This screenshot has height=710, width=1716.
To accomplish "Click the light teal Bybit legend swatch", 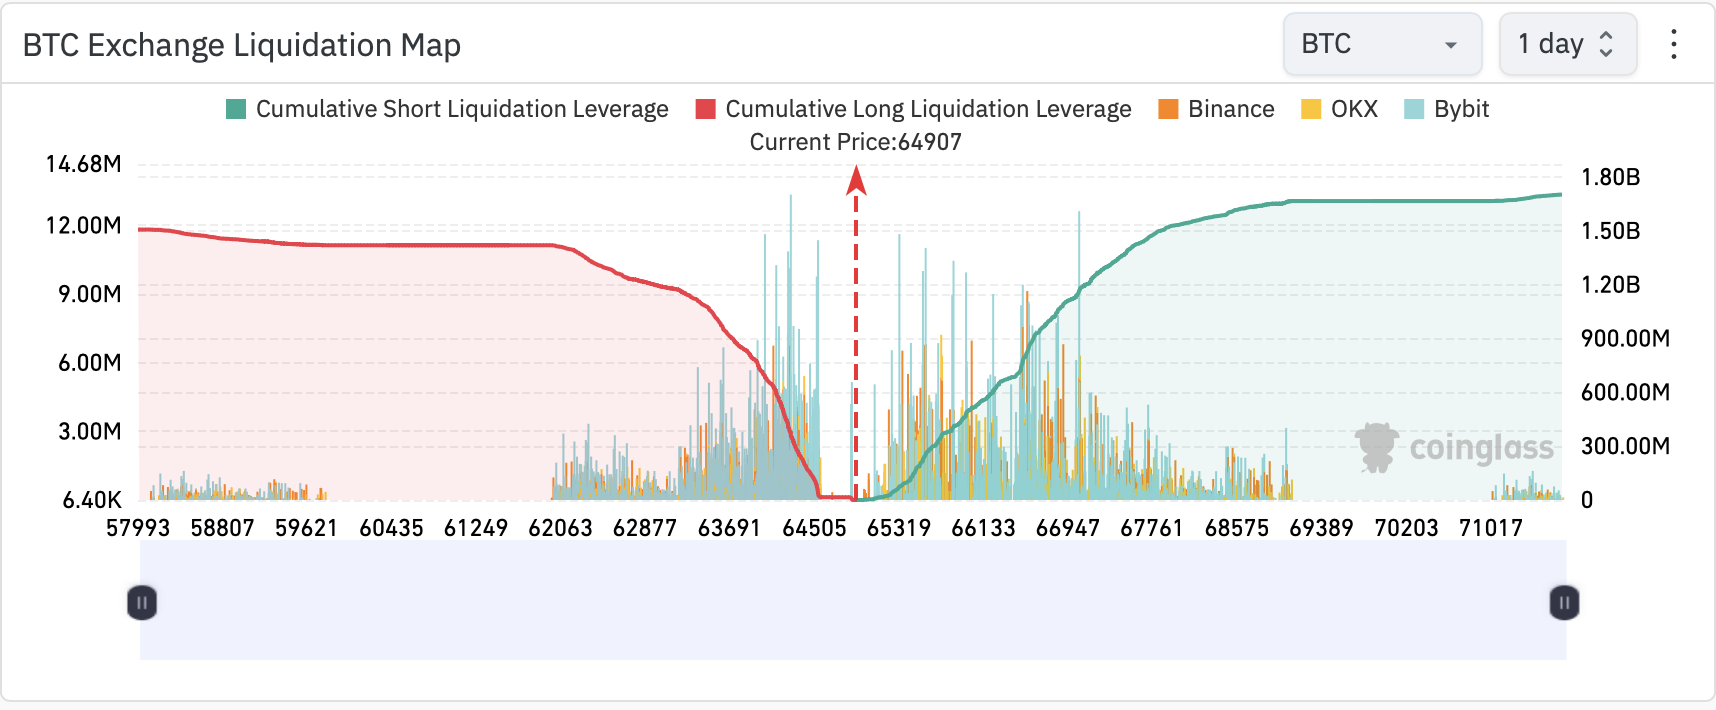I will click(1414, 109).
